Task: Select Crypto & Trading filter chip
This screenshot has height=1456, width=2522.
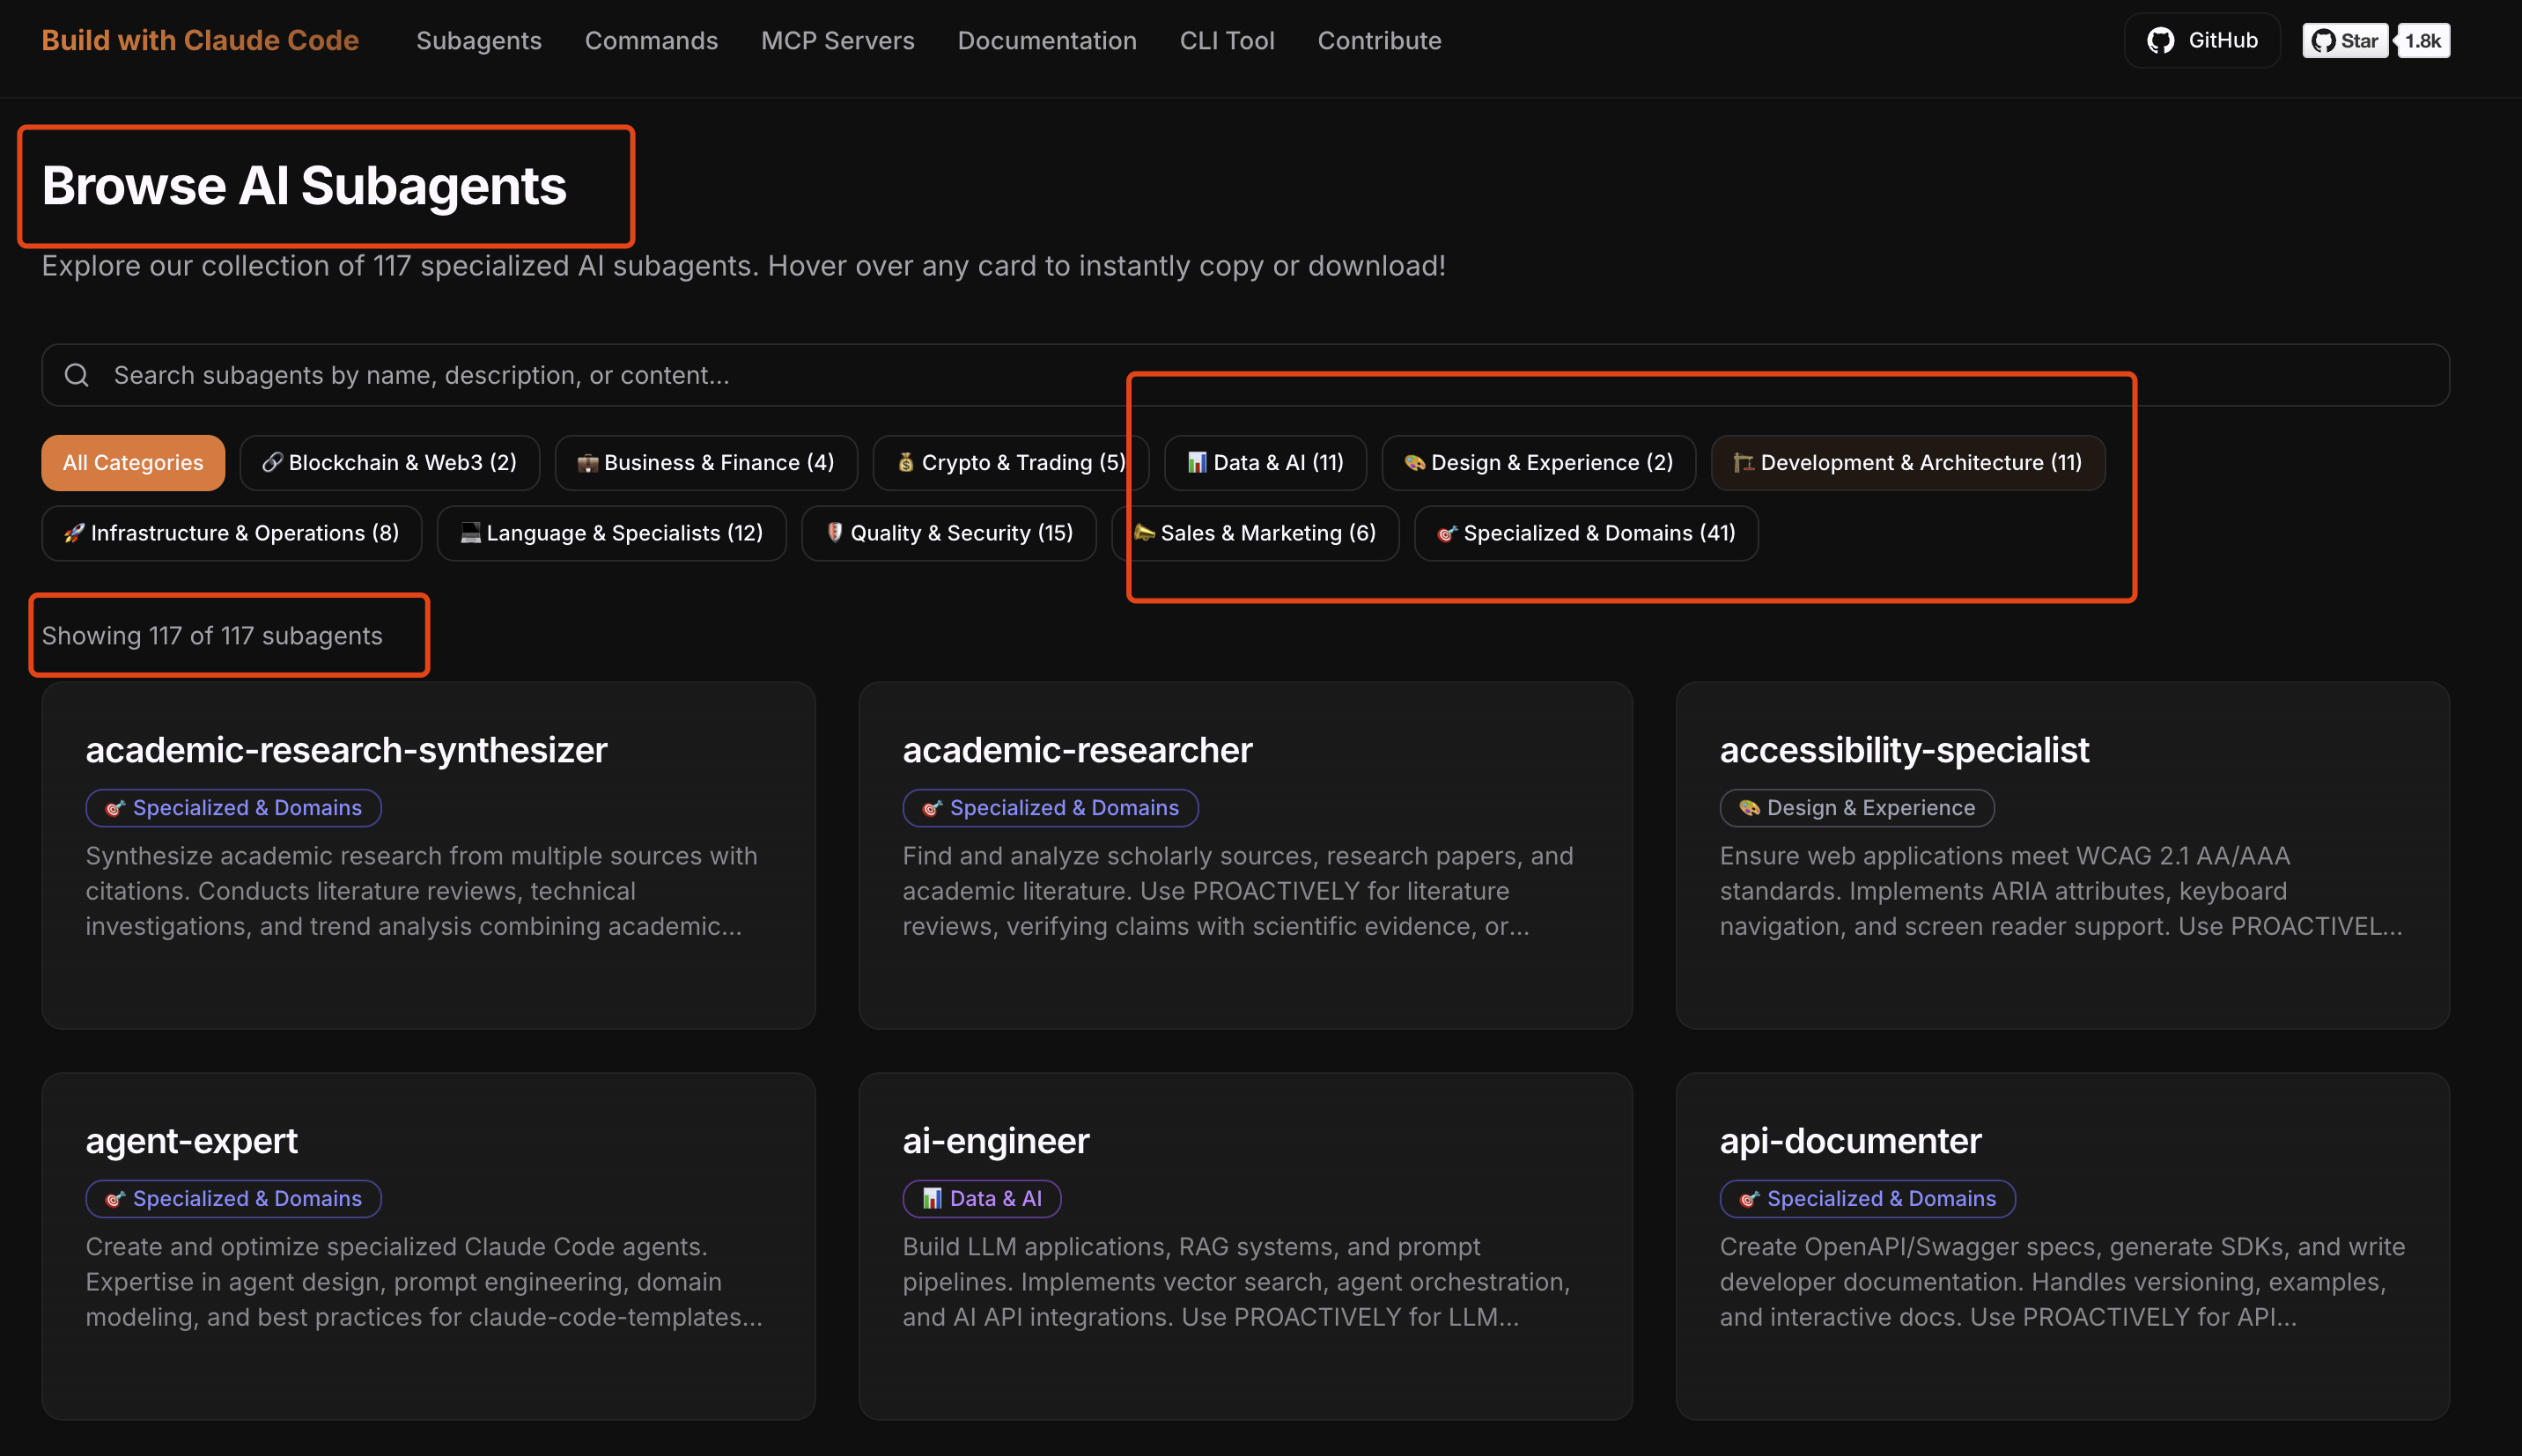Action: pyautogui.click(x=1010, y=462)
